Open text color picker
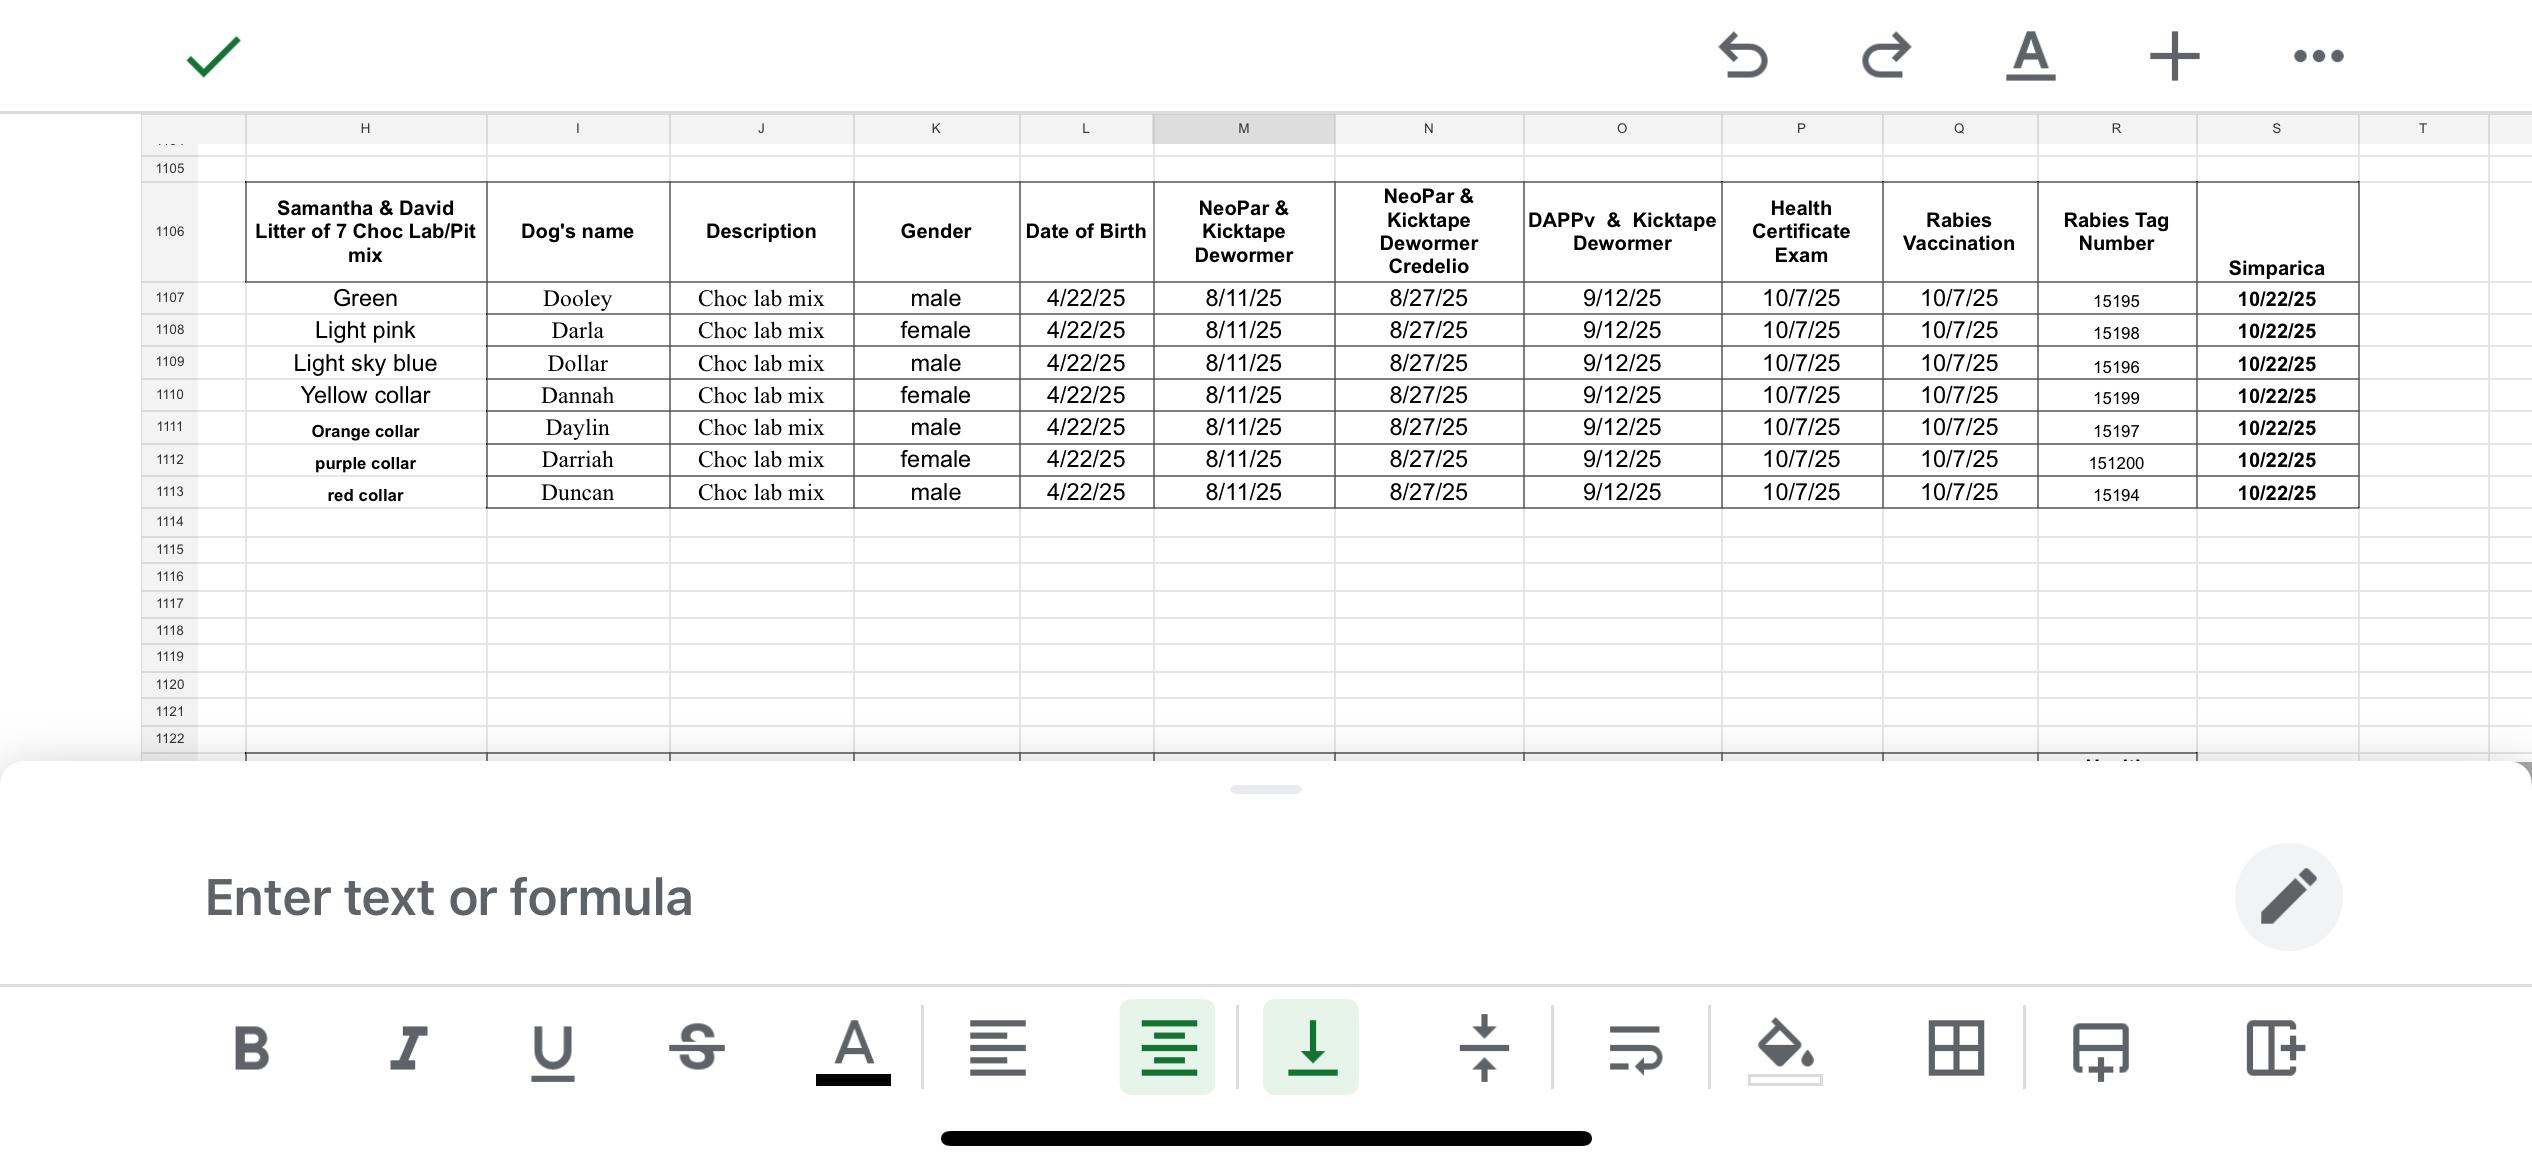The width and height of the screenshot is (2532, 1170). 853,1048
